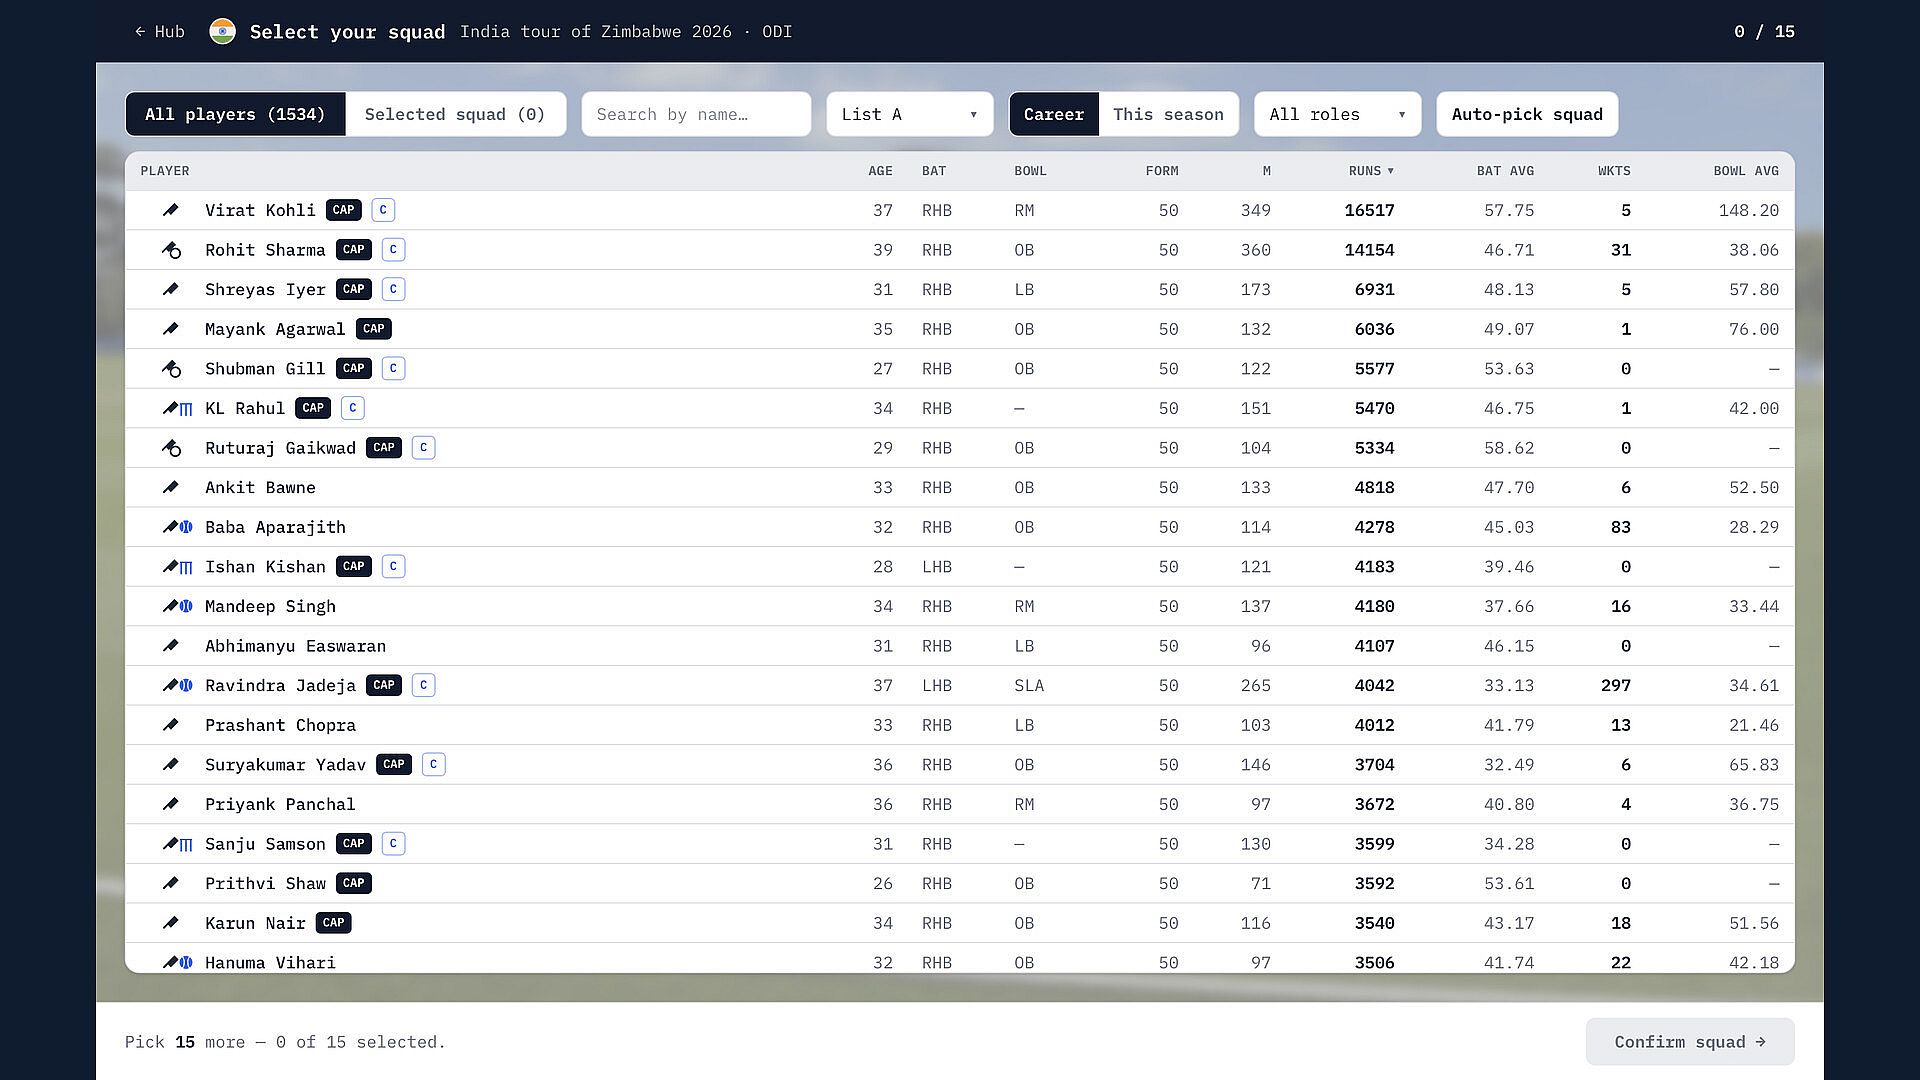1920x1080 pixels.
Task: Click the CAP badge next to Karun Nair
Action: (334, 923)
